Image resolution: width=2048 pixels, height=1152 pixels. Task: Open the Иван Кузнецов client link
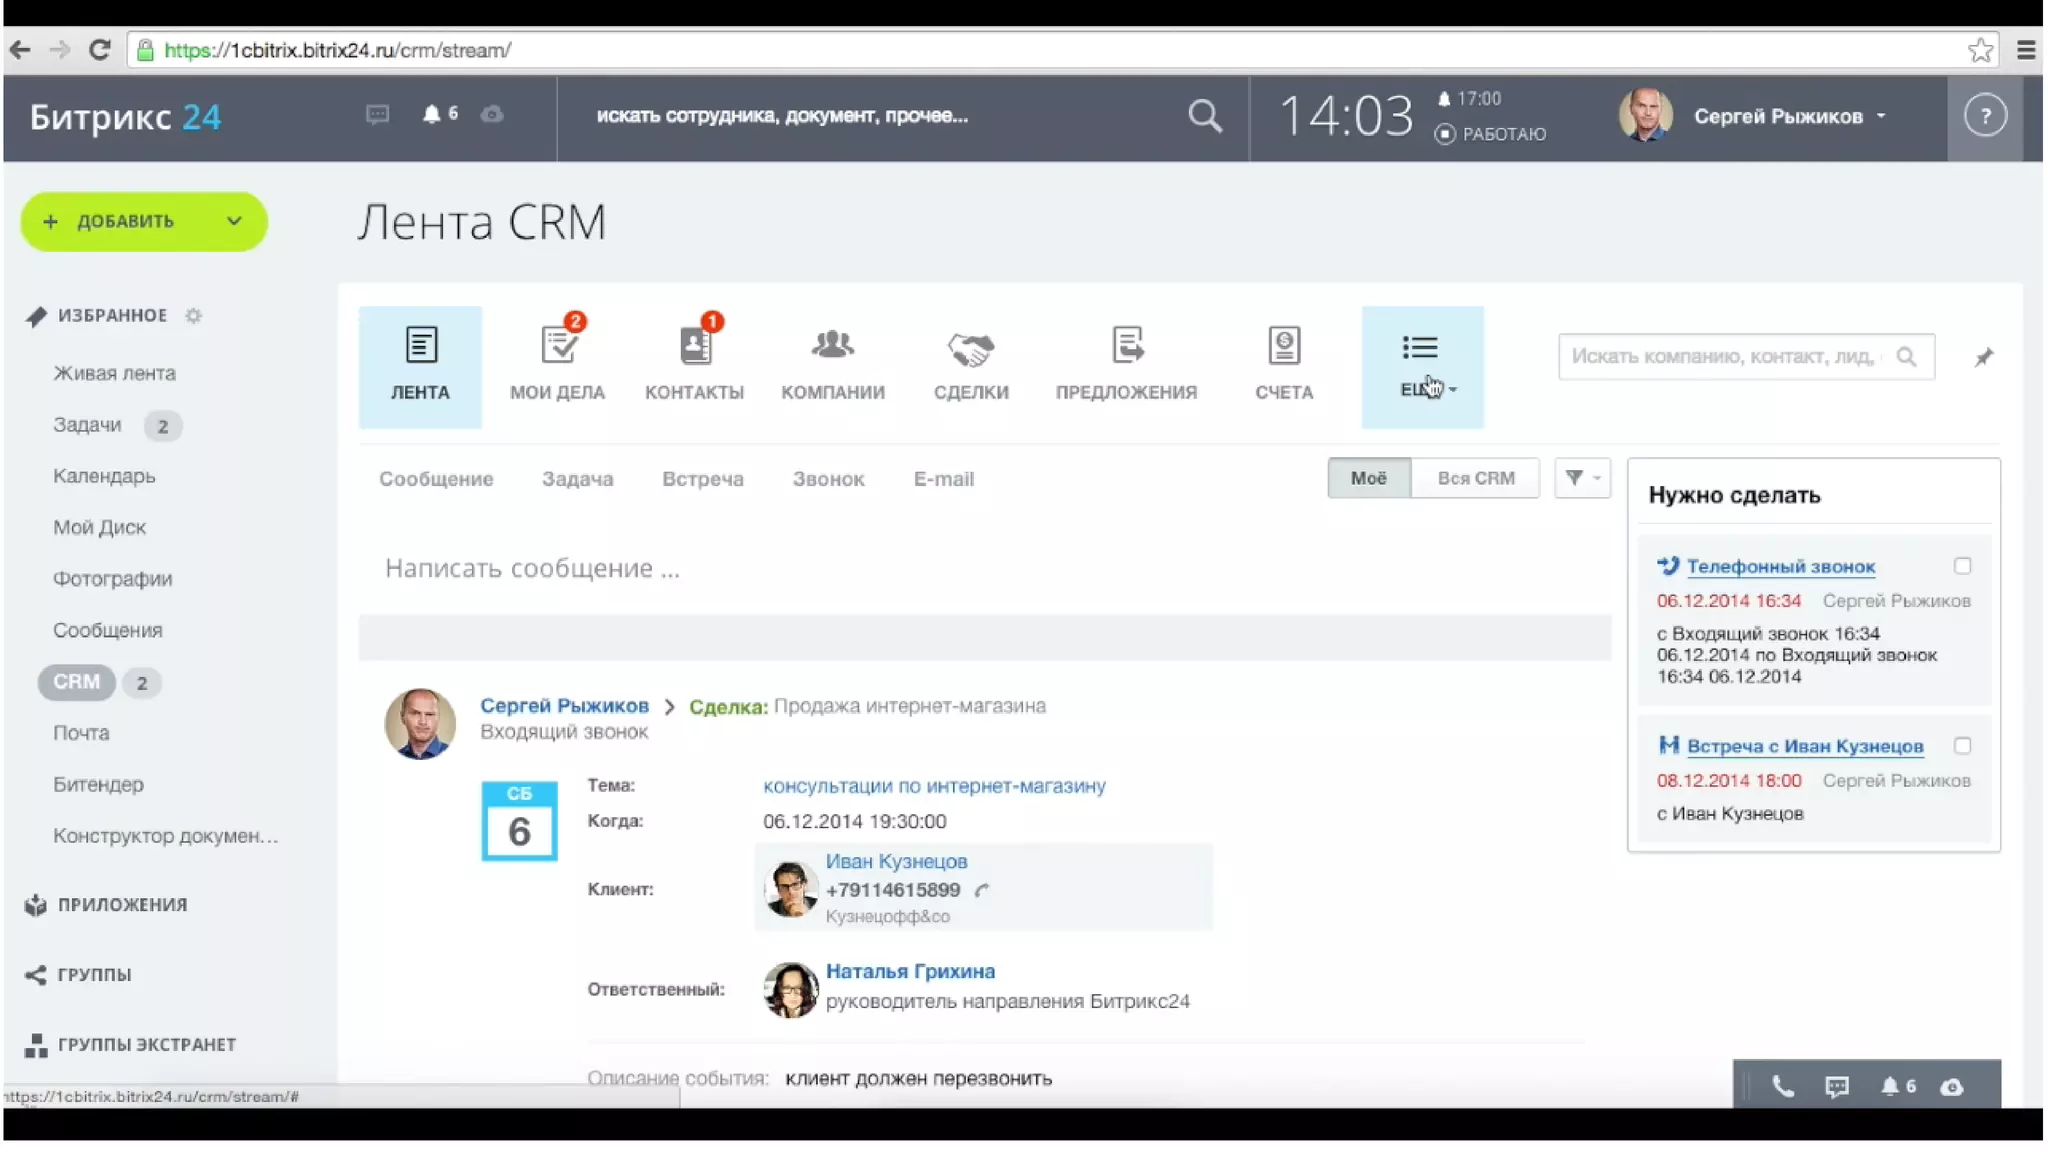coord(896,861)
